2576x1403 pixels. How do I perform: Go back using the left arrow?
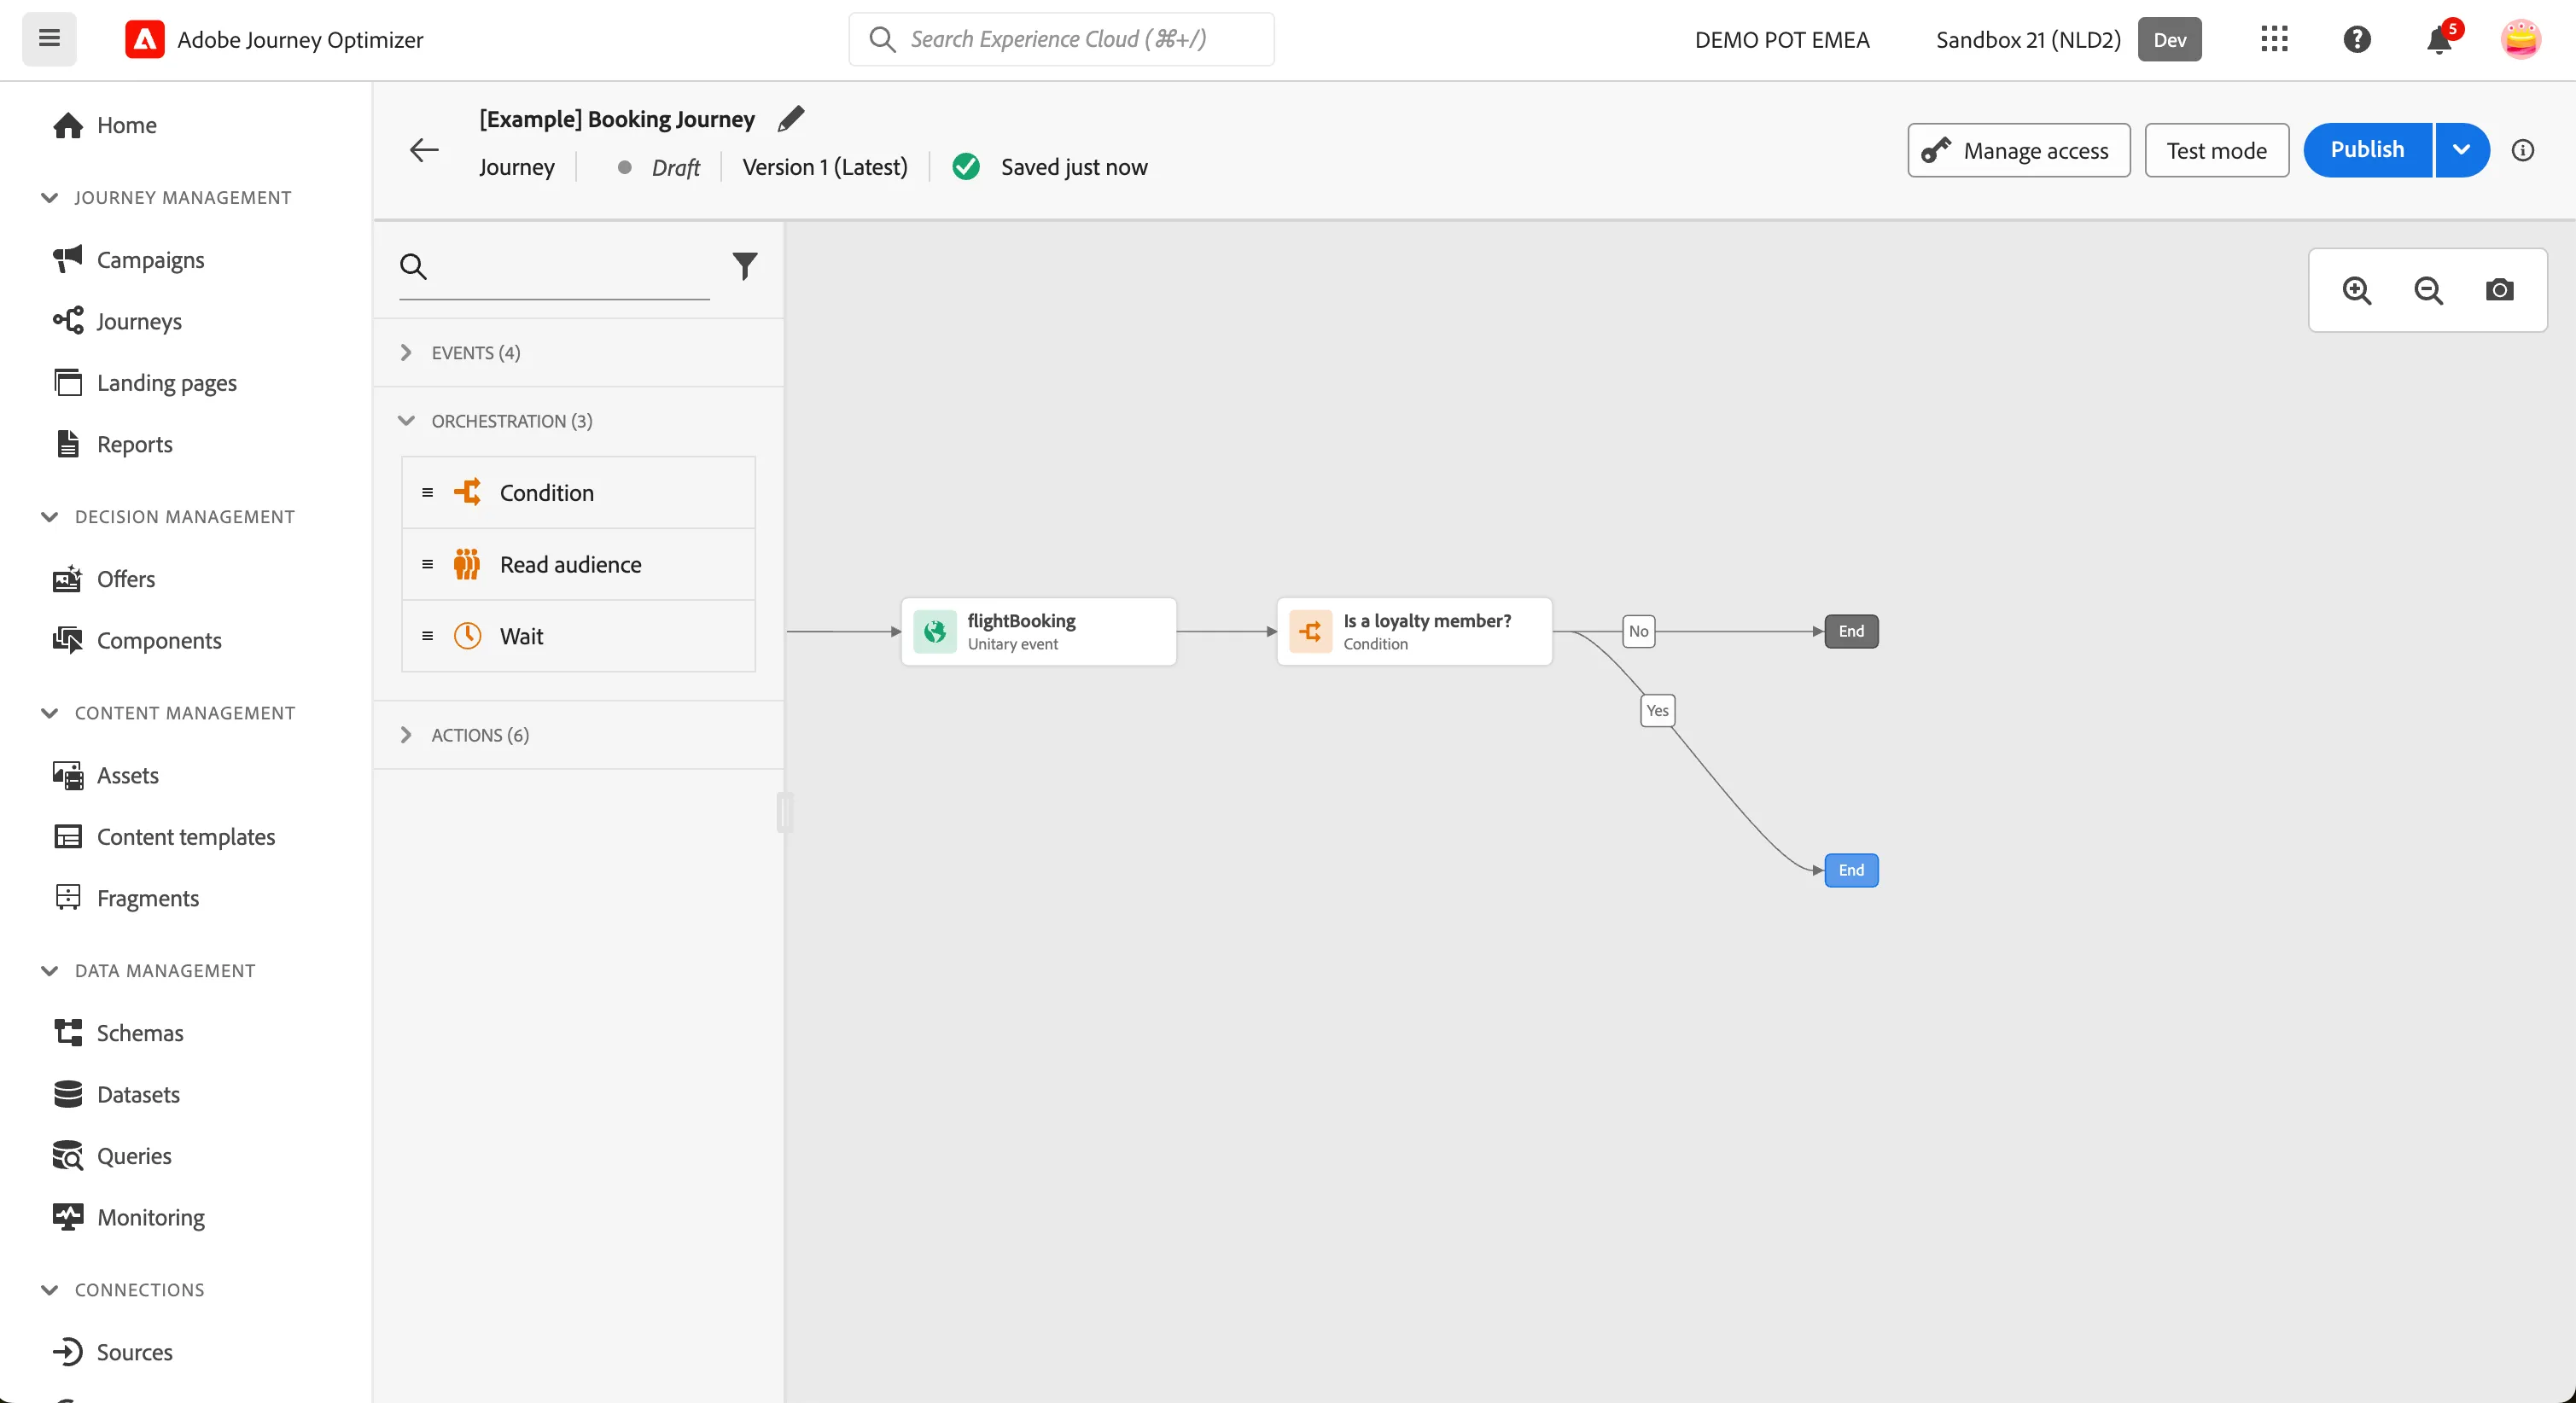(424, 150)
